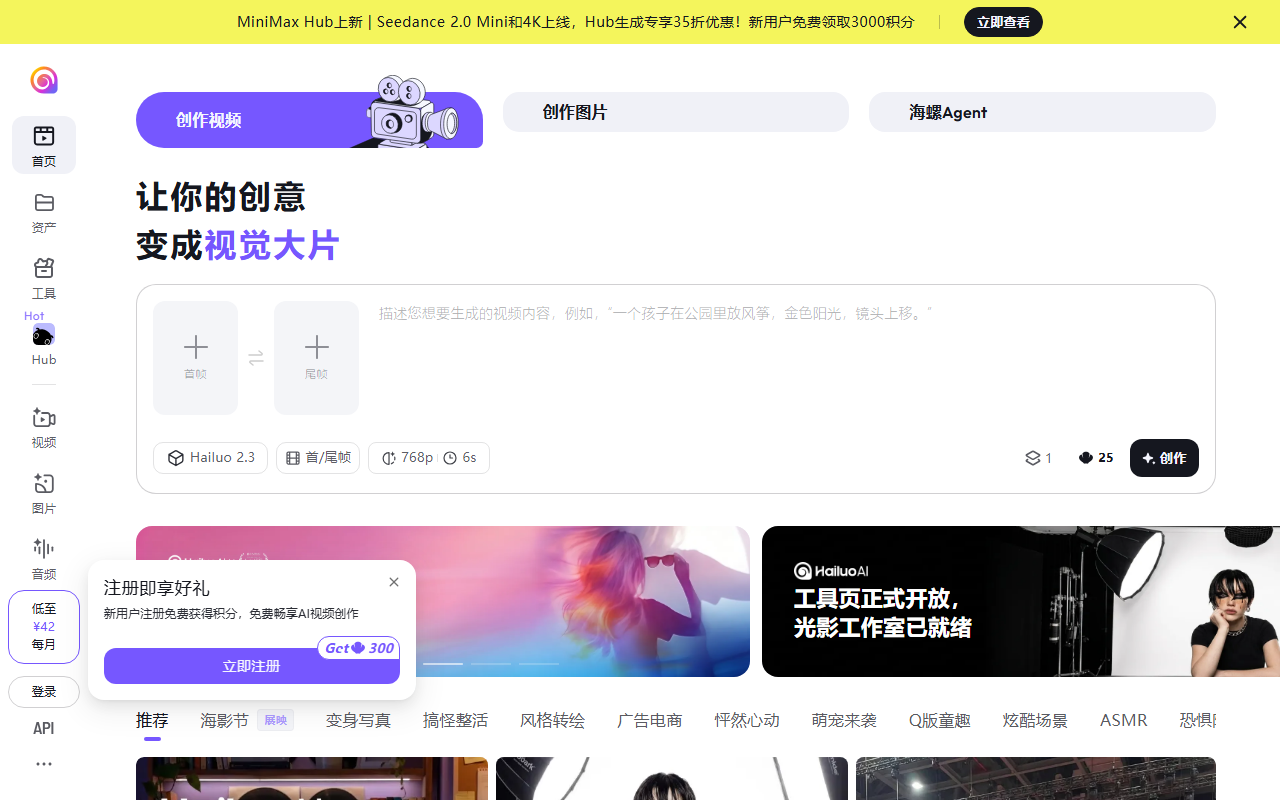This screenshot has width=1280, height=800.
Task: Open the 音频 audio sidebar item
Action: (44, 559)
